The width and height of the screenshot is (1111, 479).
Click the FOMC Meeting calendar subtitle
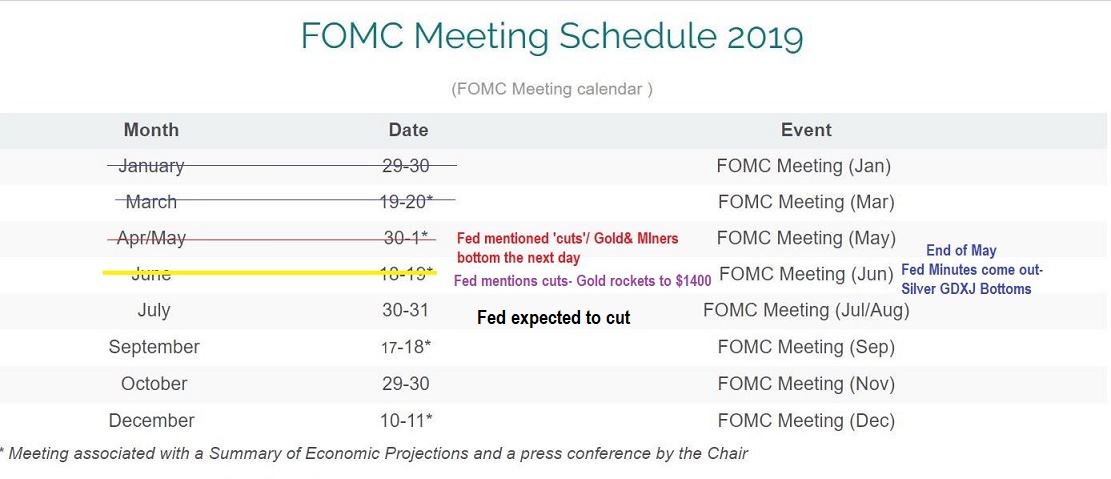pyautogui.click(x=552, y=89)
